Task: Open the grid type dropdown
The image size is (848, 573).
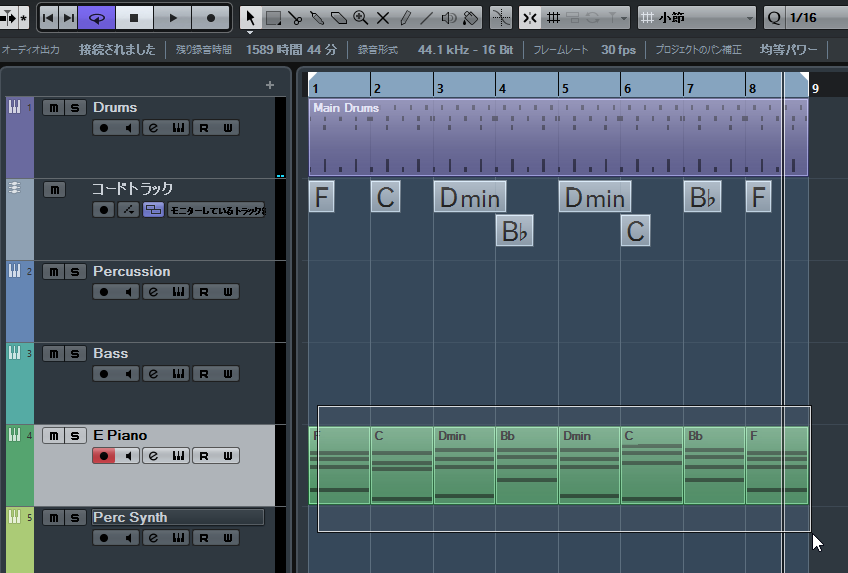Action: [x=697, y=18]
